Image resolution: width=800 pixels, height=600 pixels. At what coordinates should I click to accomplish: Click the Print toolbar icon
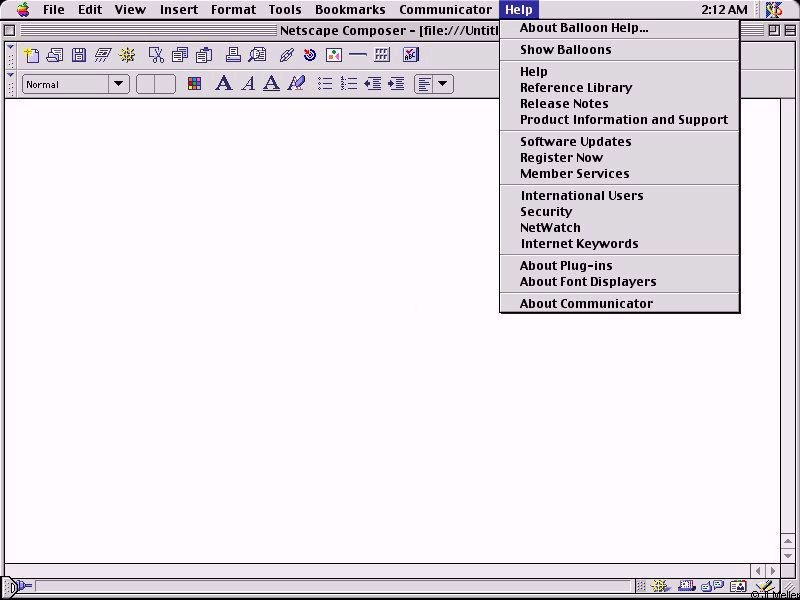point(233,55)
